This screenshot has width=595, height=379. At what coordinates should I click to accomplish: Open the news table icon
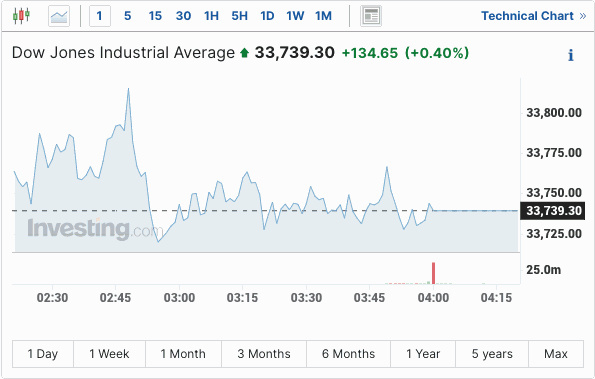point(371,16)
